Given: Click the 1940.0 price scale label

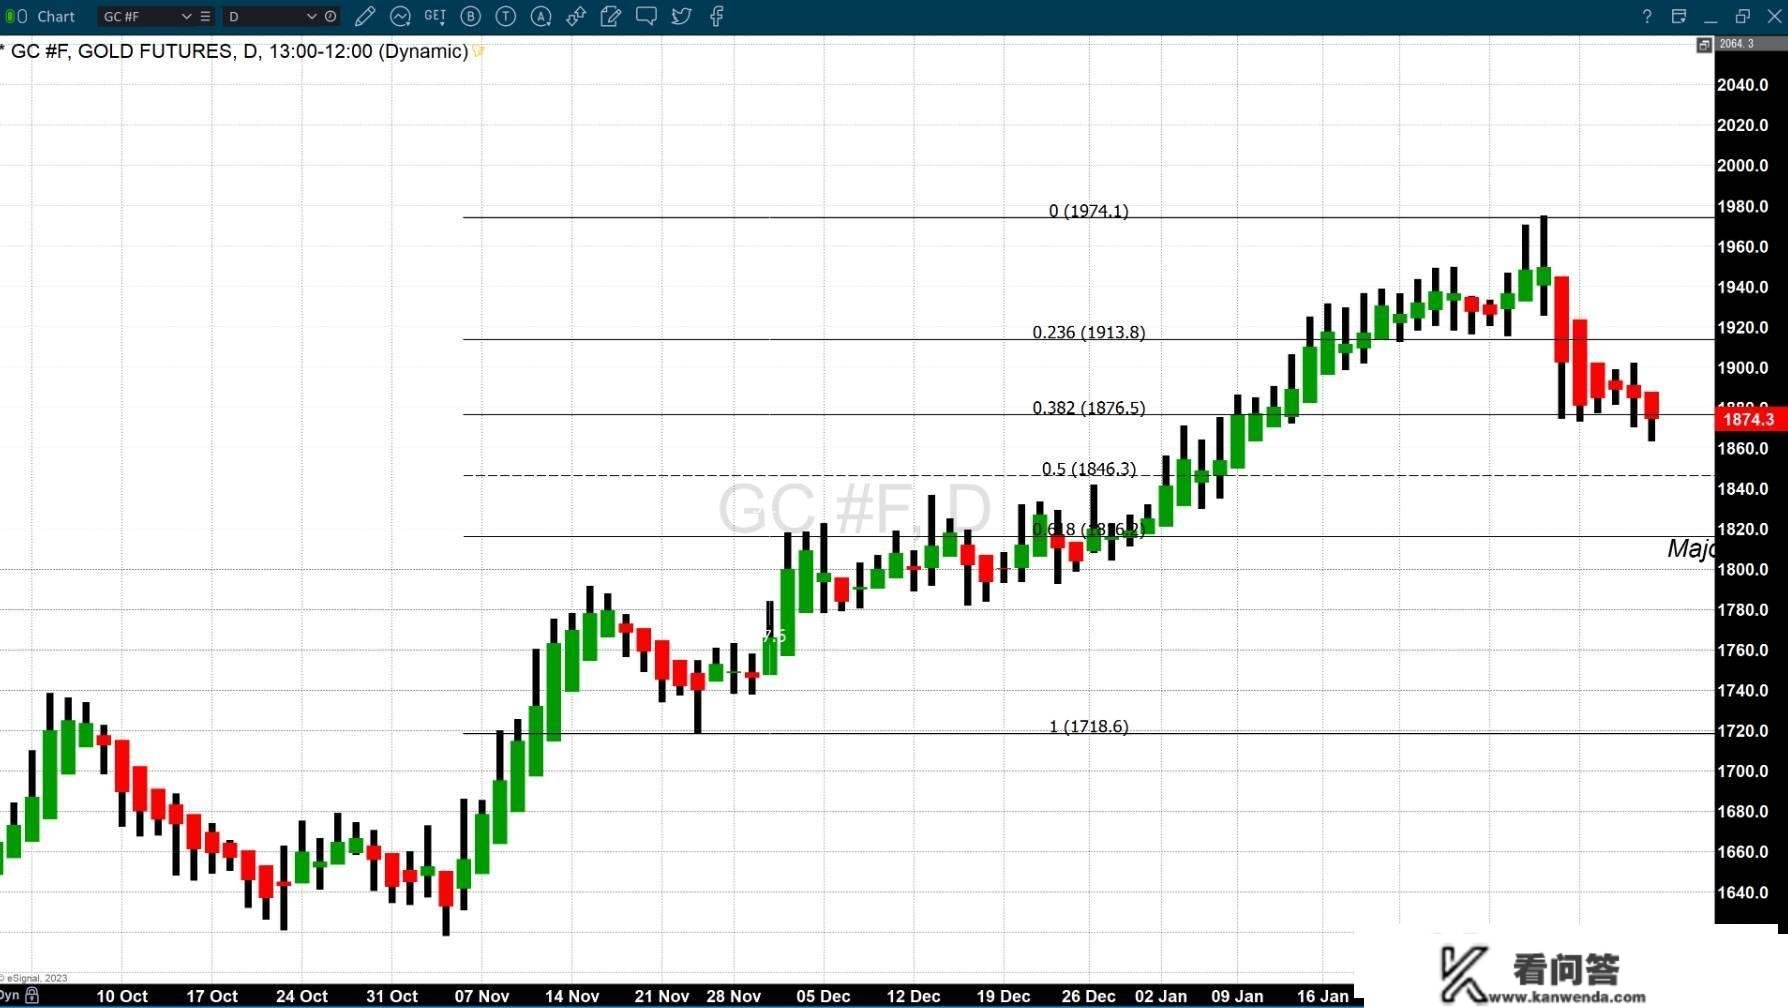Looking at the screenshot, I should point(1742,287).
